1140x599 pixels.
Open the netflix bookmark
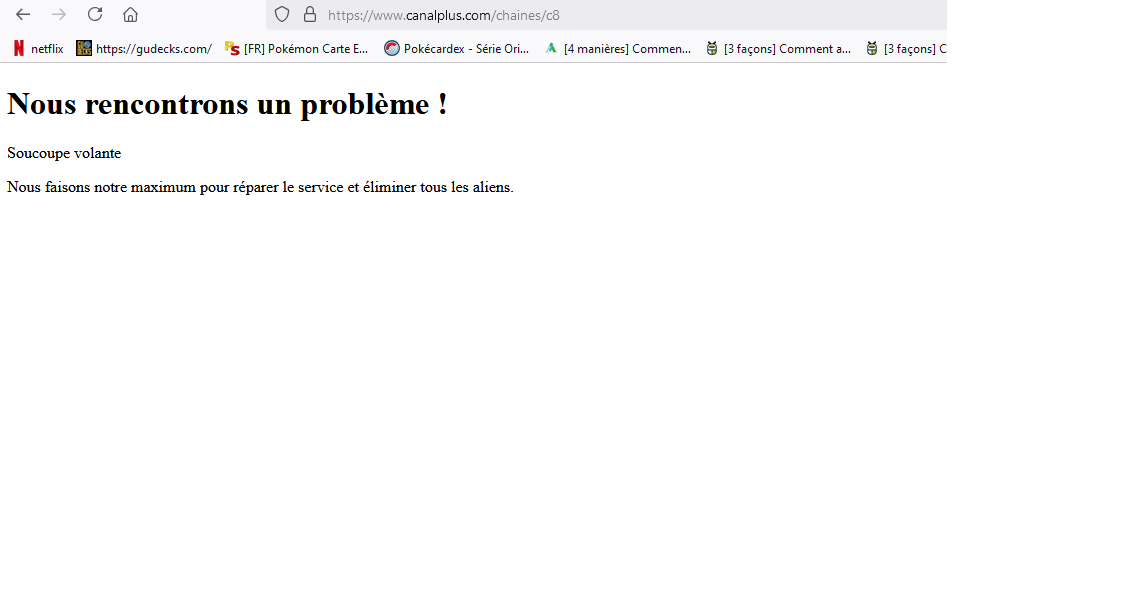39,49
